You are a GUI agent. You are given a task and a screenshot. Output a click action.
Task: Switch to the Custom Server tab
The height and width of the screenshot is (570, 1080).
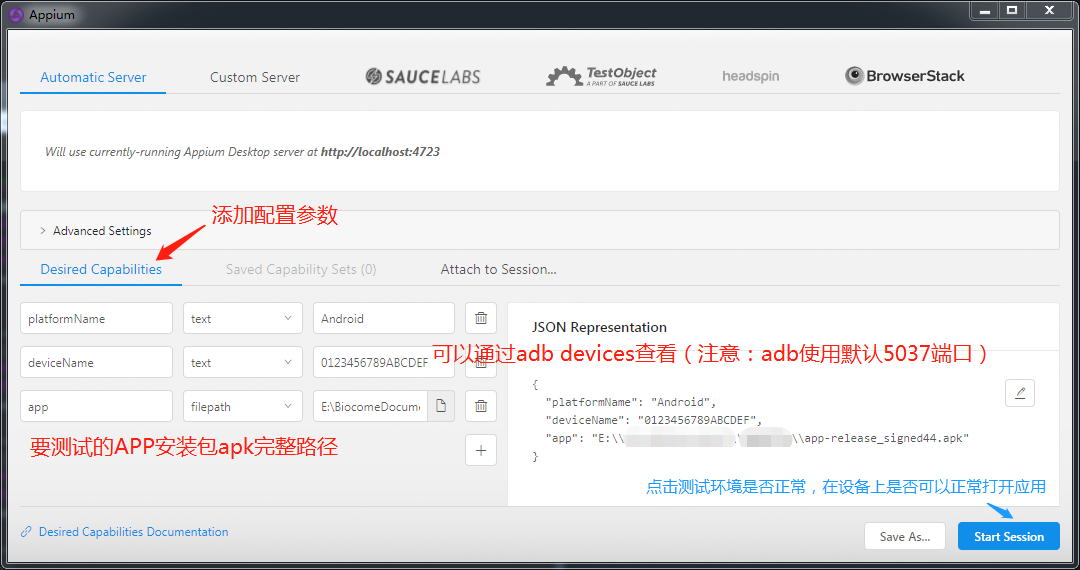click(255, 77)
